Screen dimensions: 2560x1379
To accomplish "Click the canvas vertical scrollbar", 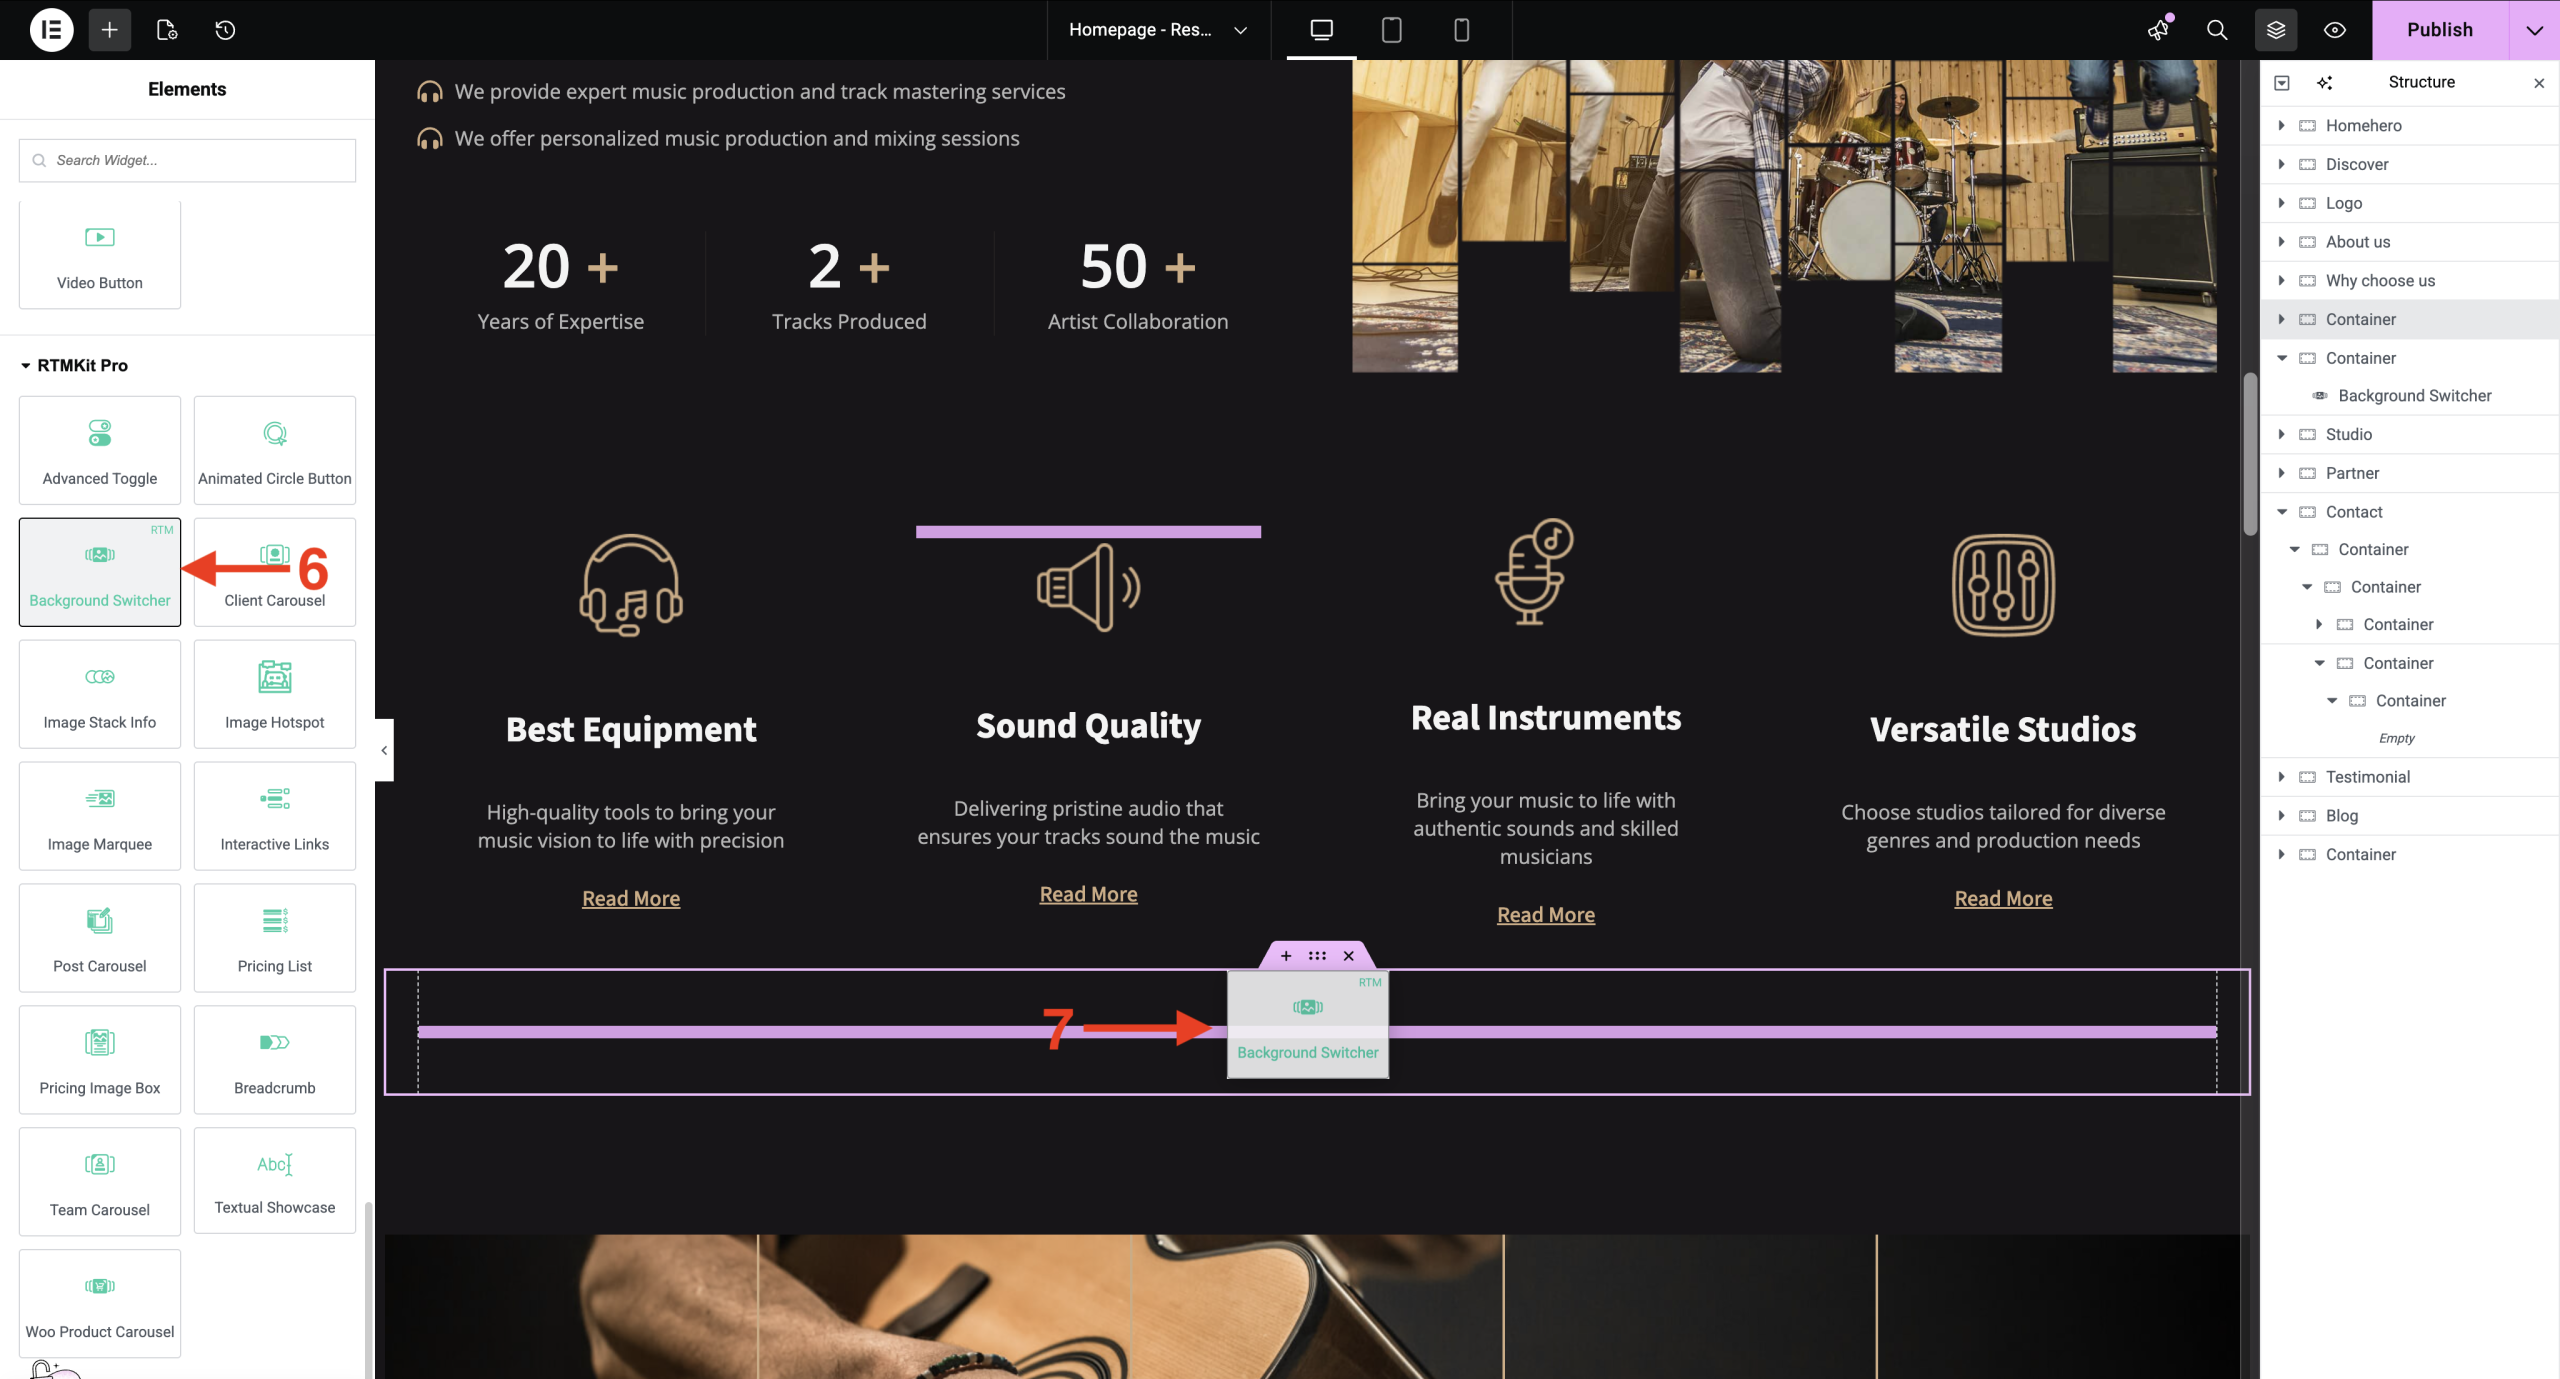I will coord(2250,455).
